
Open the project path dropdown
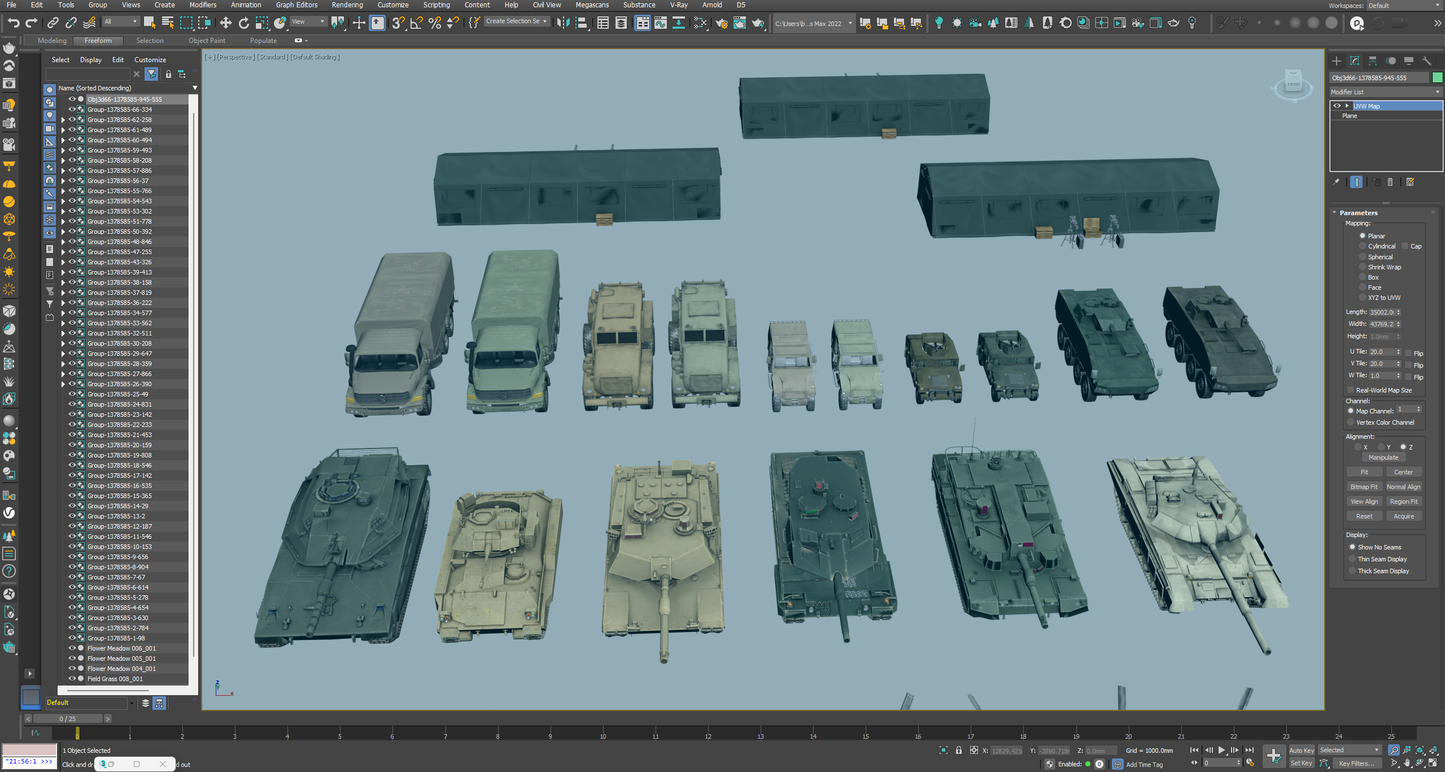pyautogui.click(x=814, y=22)
